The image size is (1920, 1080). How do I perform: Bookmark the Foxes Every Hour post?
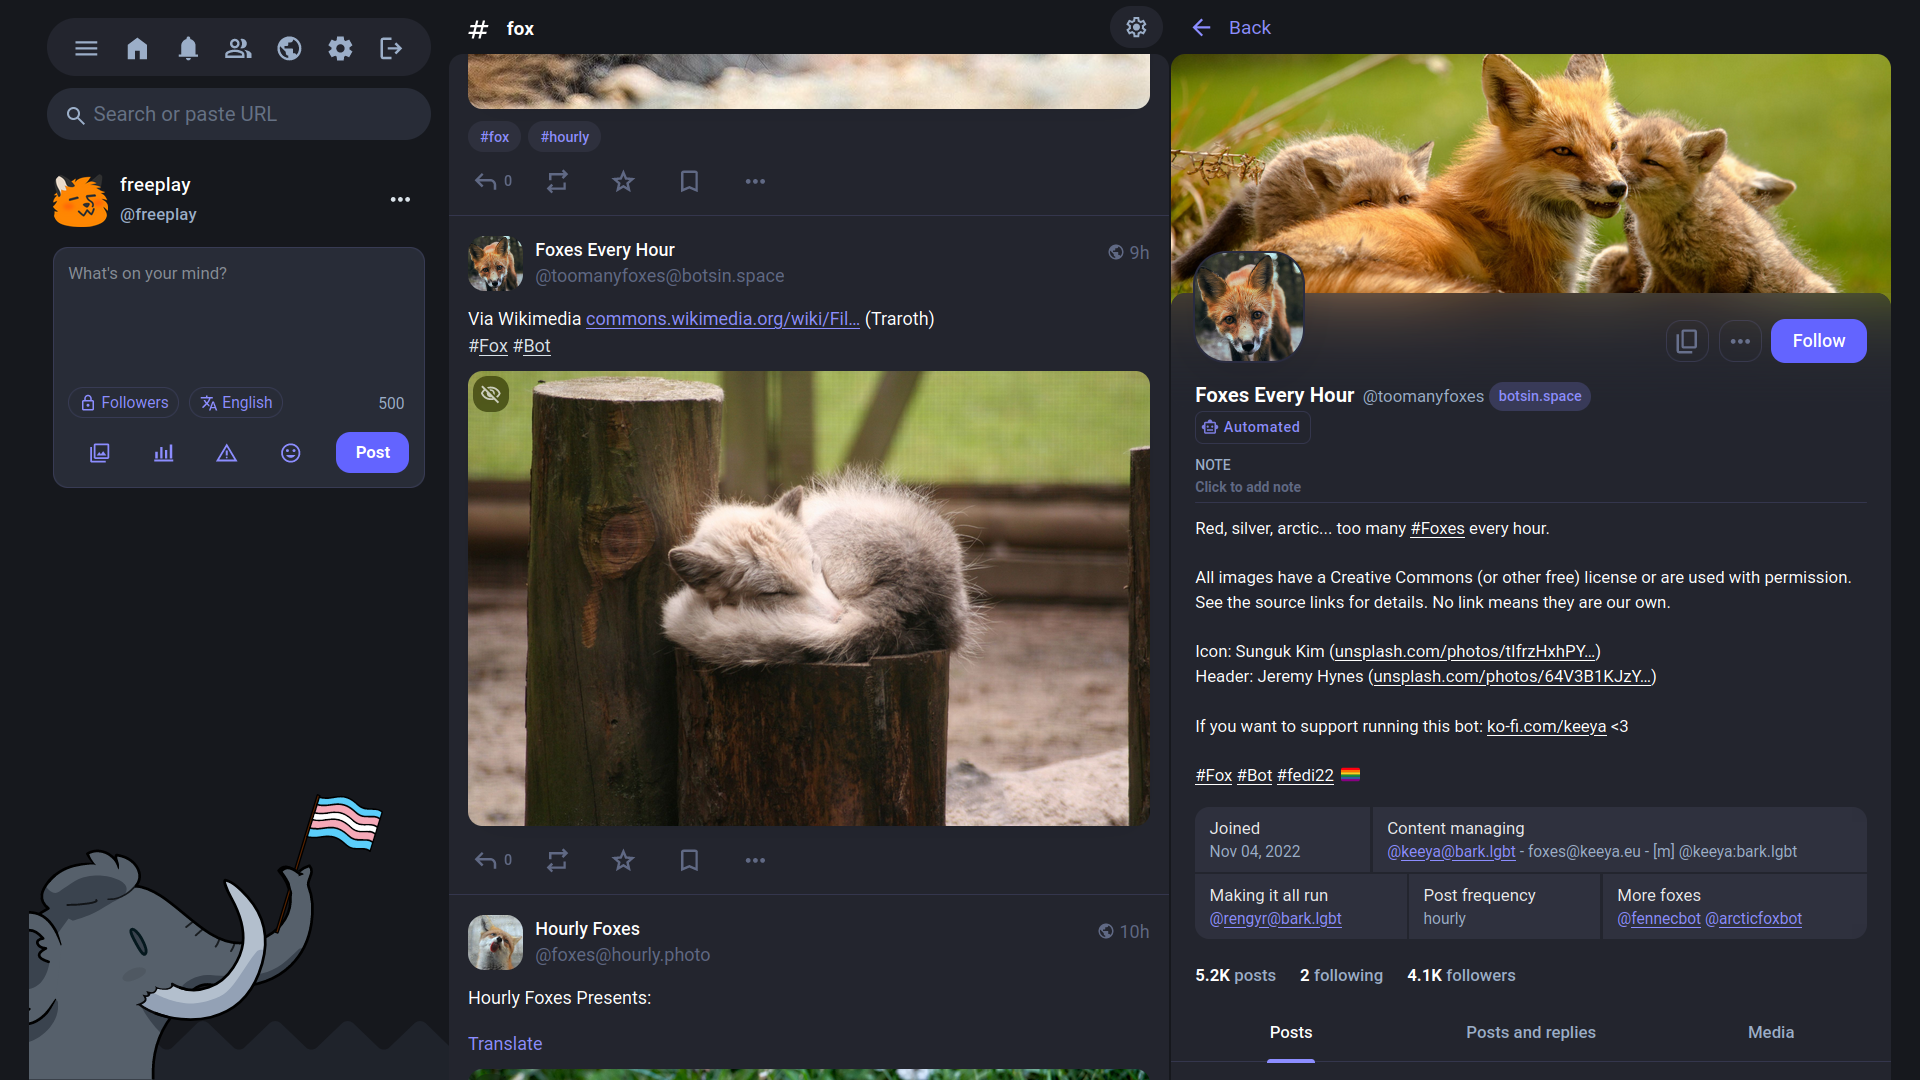pos(689,860)
